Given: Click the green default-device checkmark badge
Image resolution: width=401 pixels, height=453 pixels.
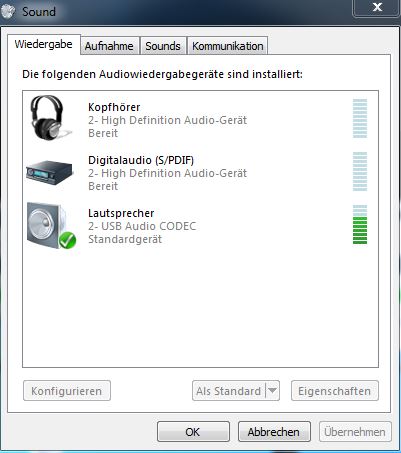Looking at the screenshot, I should click(68, 240).
